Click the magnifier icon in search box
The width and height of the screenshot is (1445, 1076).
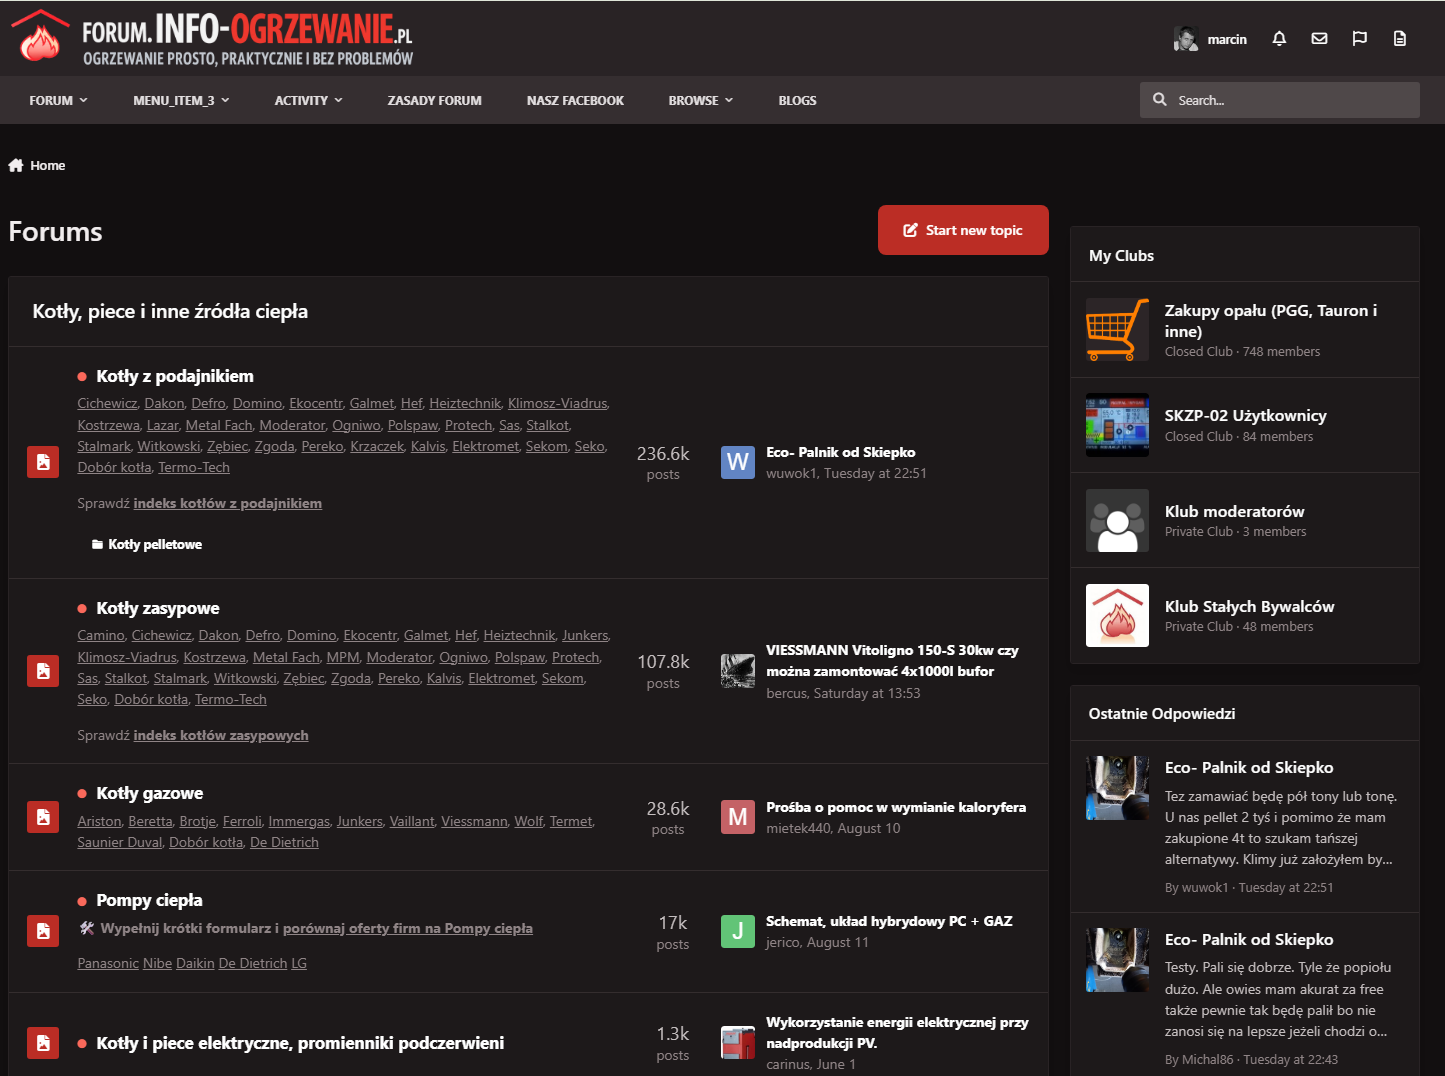coord(1160,100)
